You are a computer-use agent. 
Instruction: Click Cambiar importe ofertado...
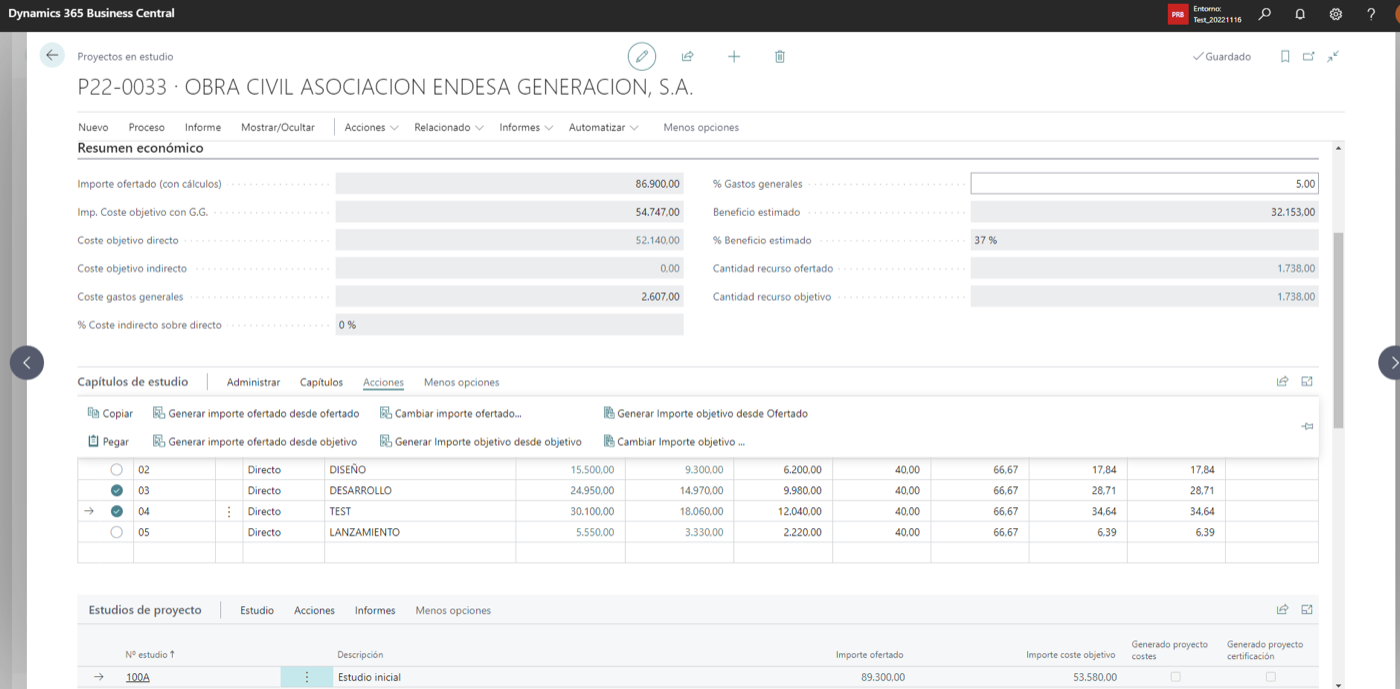[x=451, y=413]
